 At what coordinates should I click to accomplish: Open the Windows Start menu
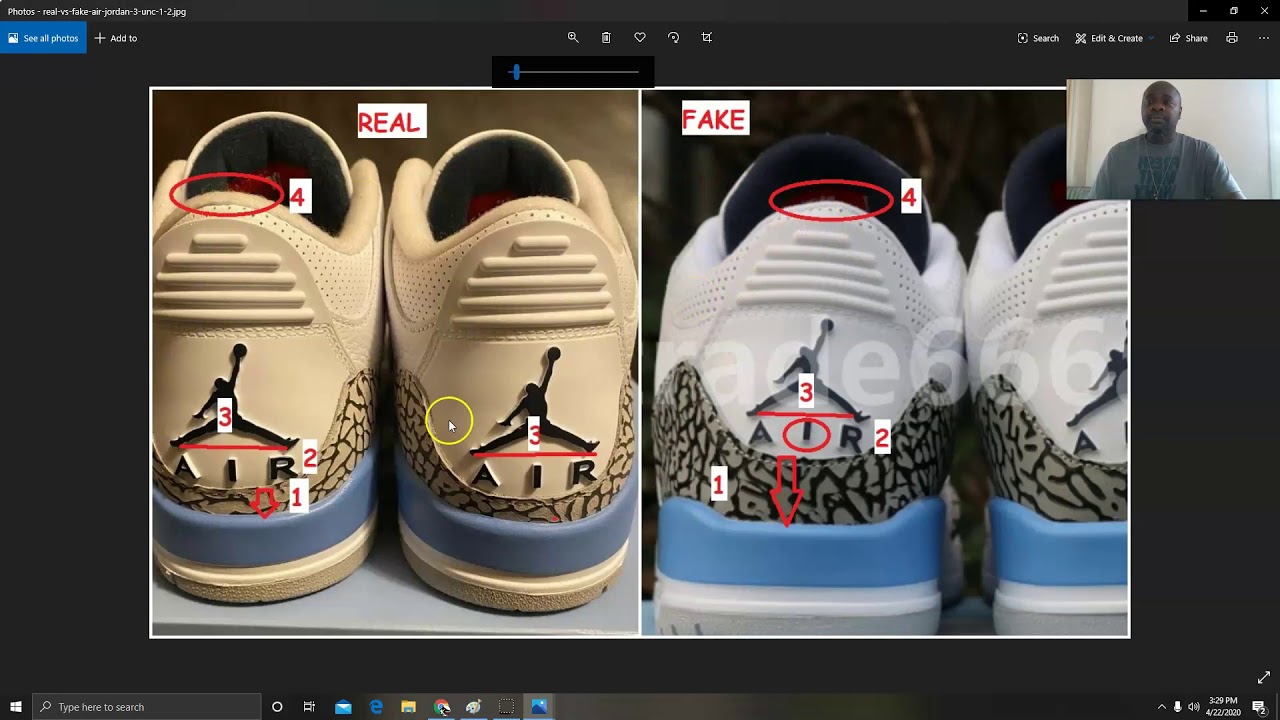click(16, 707)
